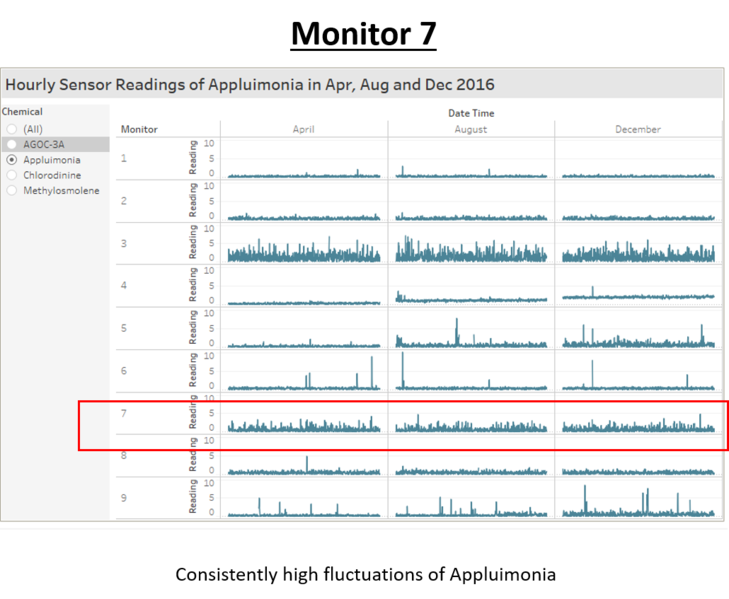The image size is (729, 599).
Task: Click Monitor 1 April line chart
Action: pyautogui.click(x=304, y=174)
